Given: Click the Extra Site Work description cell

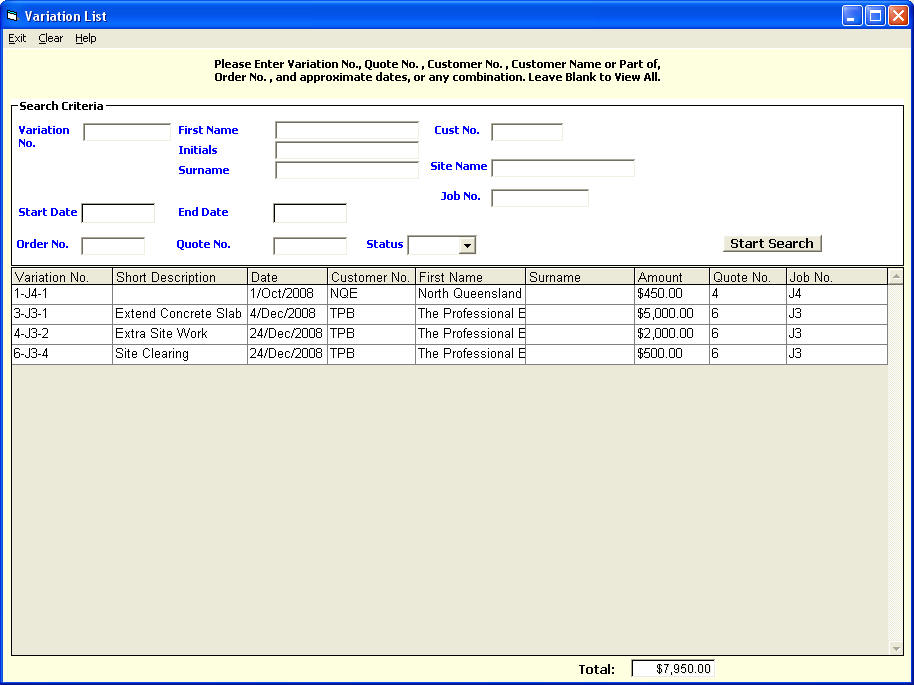Looking at the screenshot, I should (x=180, y=334).
